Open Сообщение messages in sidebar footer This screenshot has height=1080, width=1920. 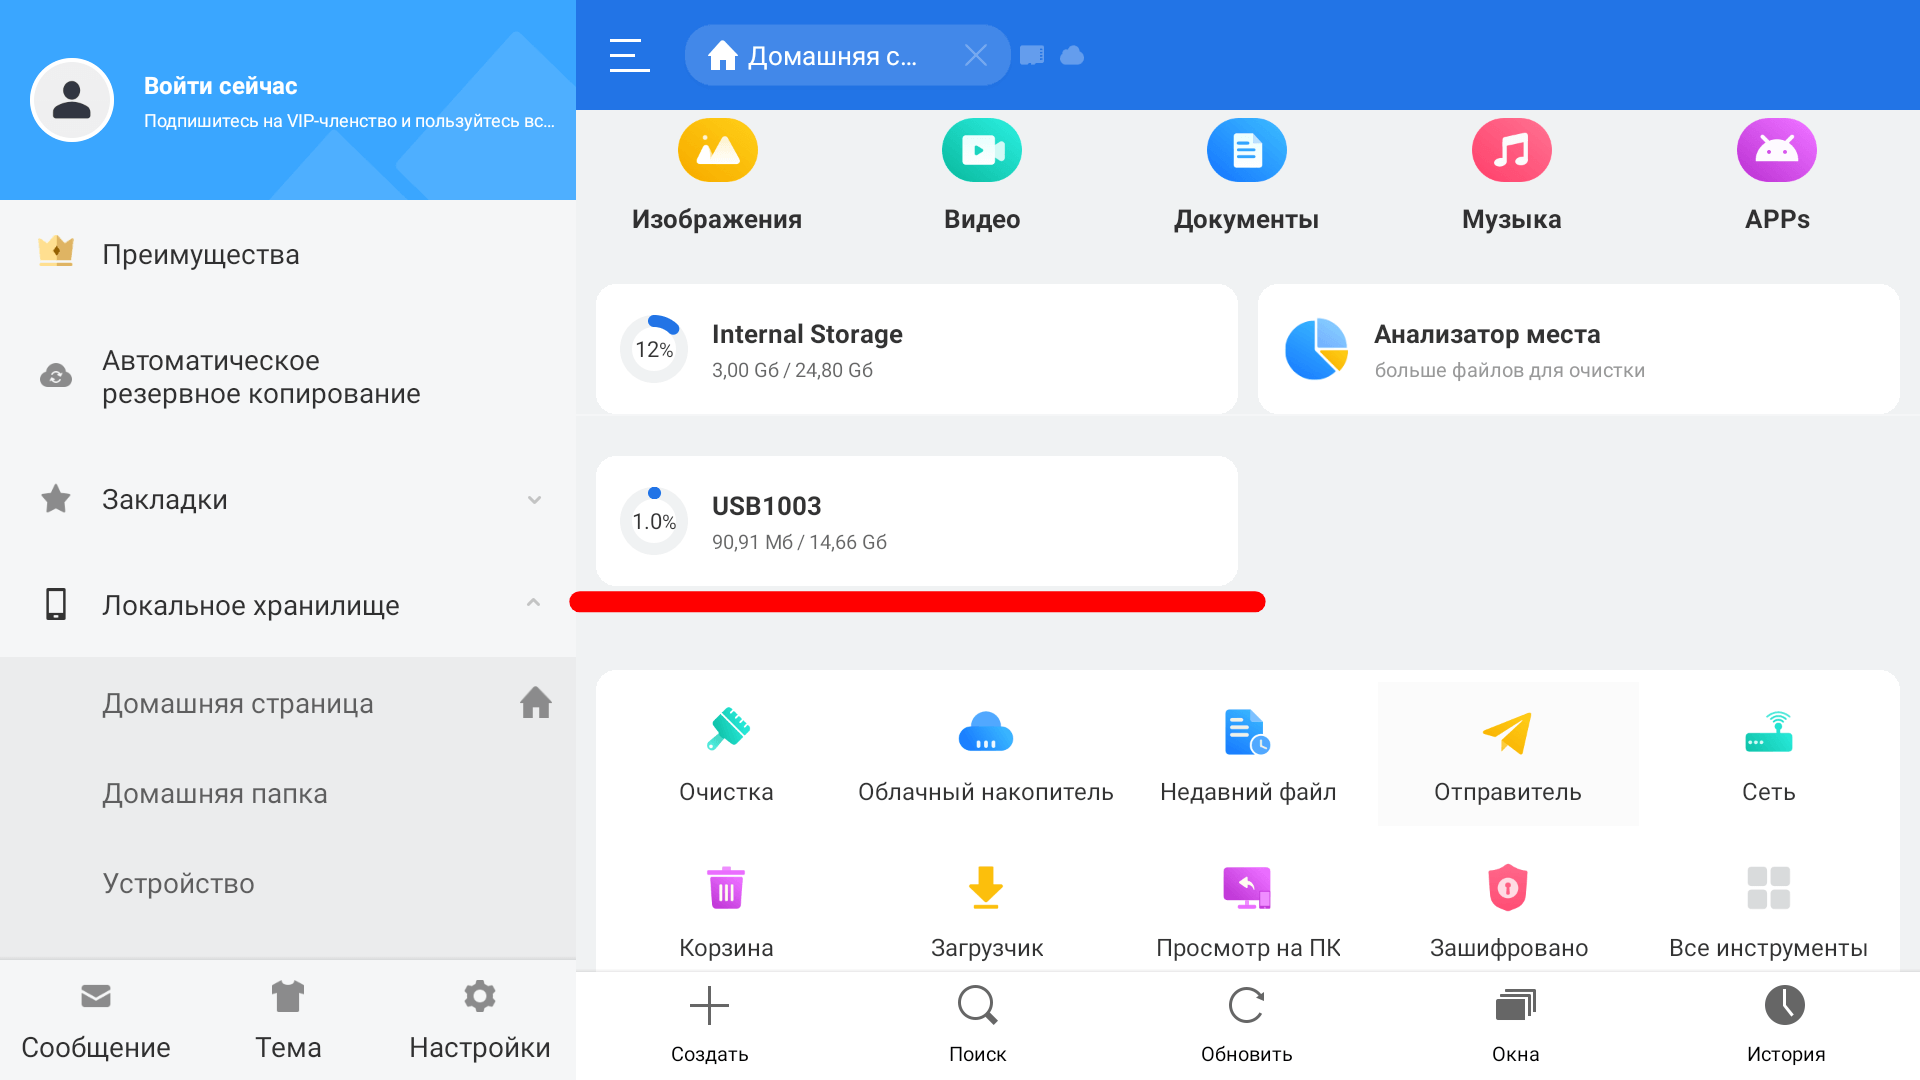coord(96,1022)
